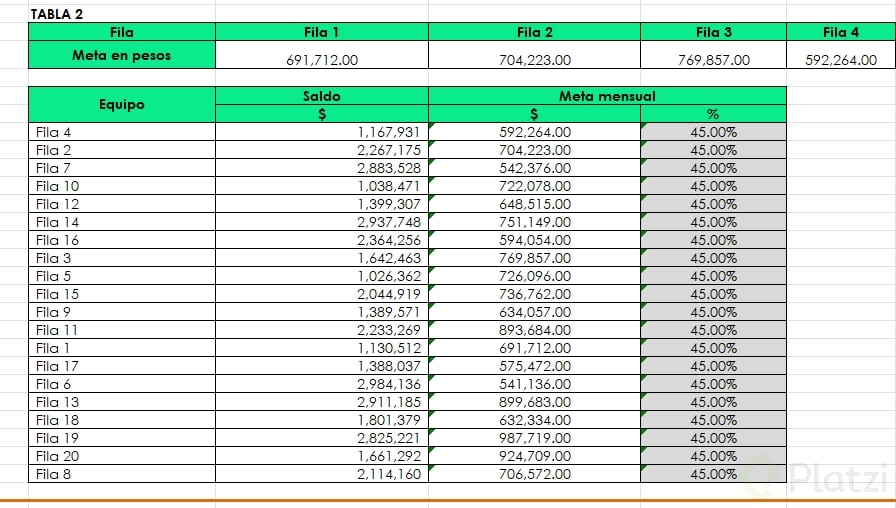Select the '%' subheader cell

tap(713, 114)
